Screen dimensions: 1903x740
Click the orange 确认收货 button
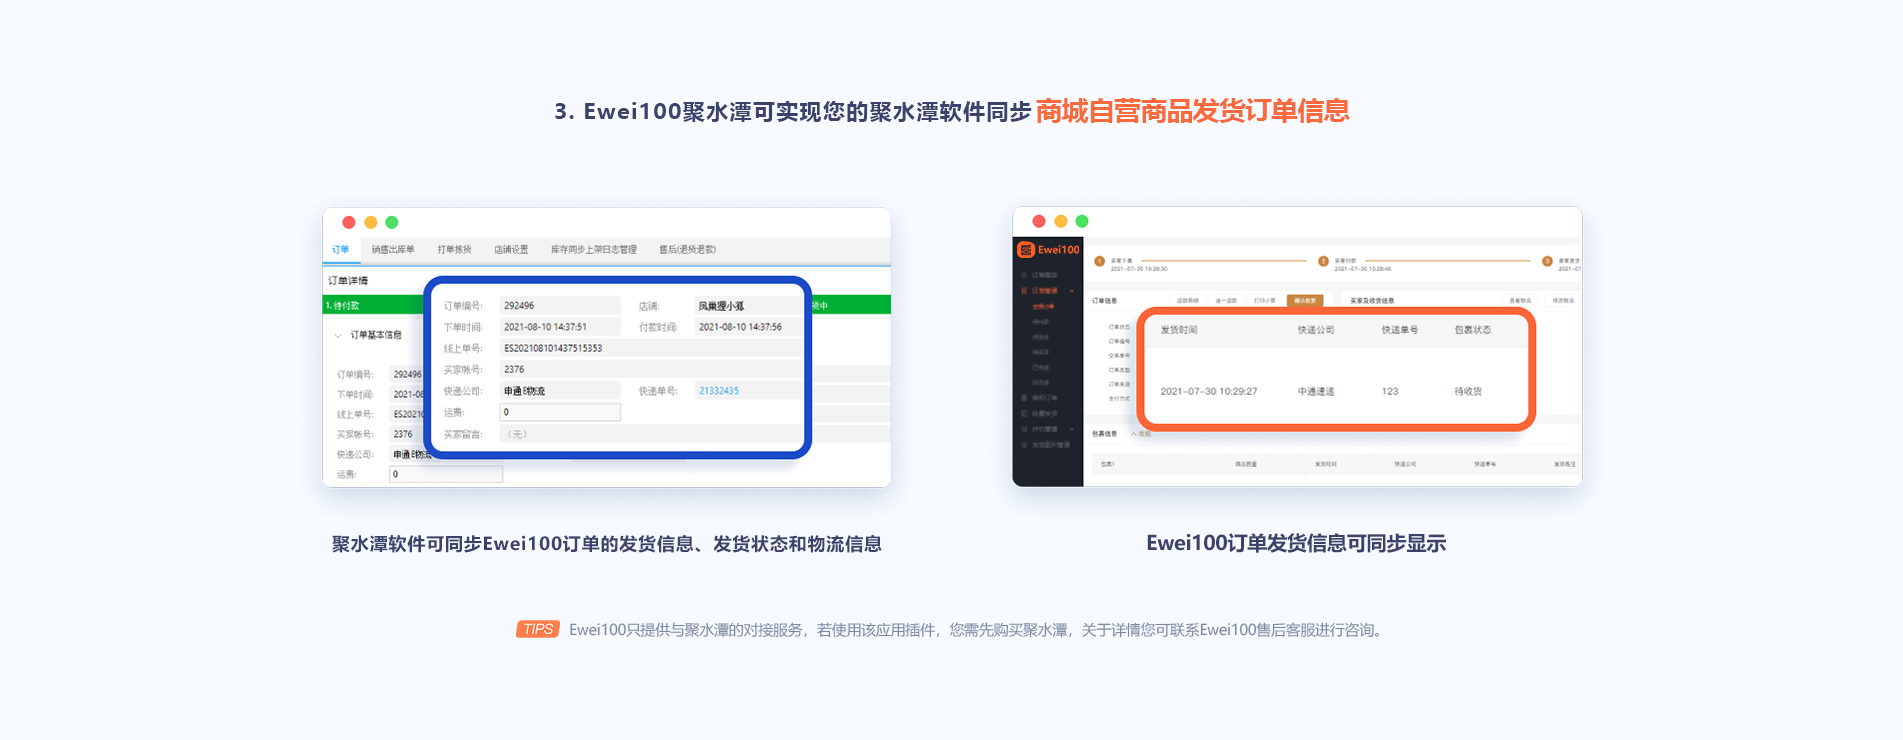[x=1305, y=300]
